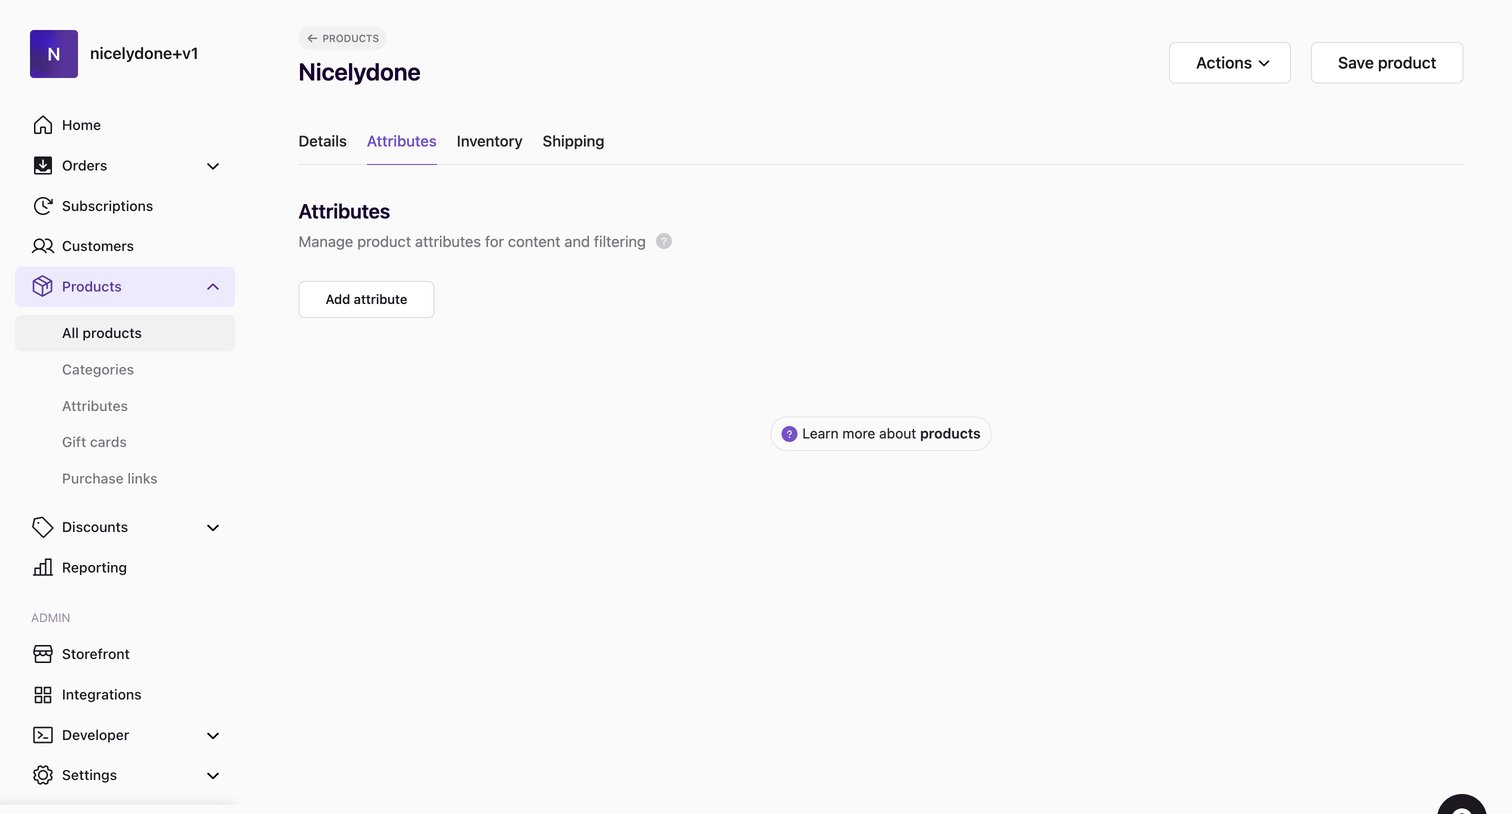Click the Subscriptions cycle icon
The width and height of the screenshot is (1512, 814).
click(x=43, y=206)
